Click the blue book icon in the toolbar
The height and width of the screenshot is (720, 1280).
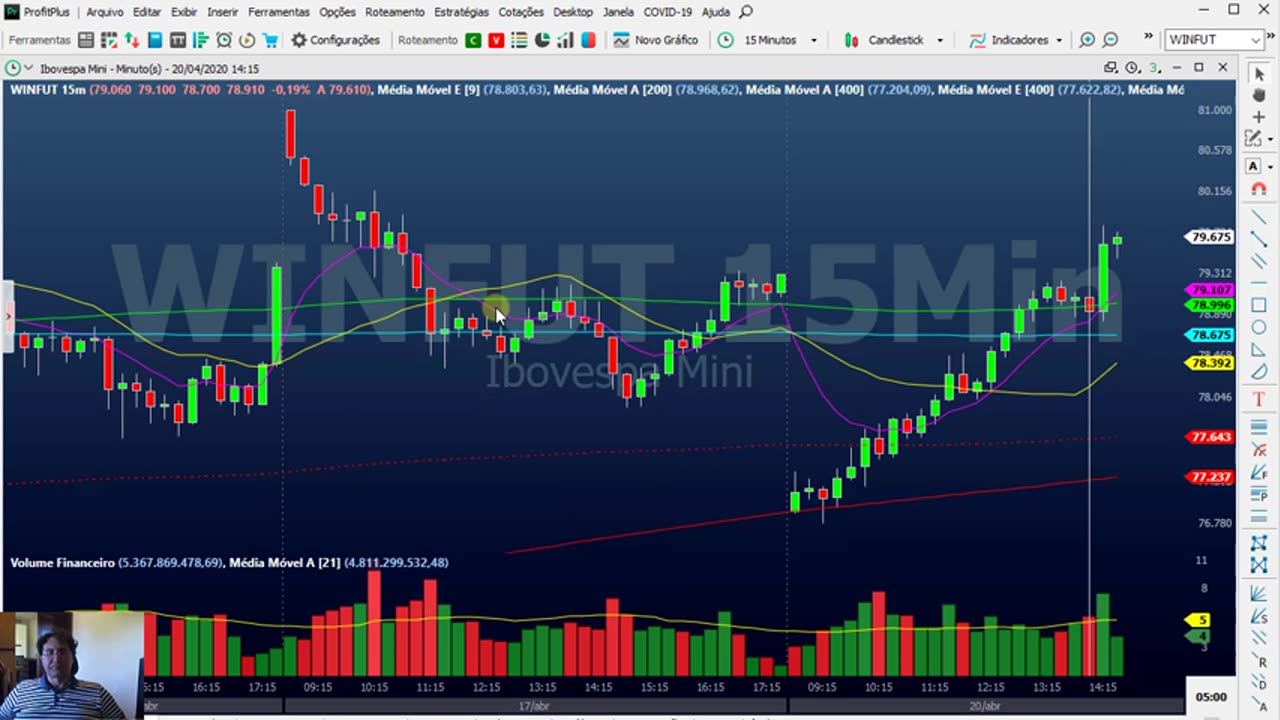tap(155, 40)
